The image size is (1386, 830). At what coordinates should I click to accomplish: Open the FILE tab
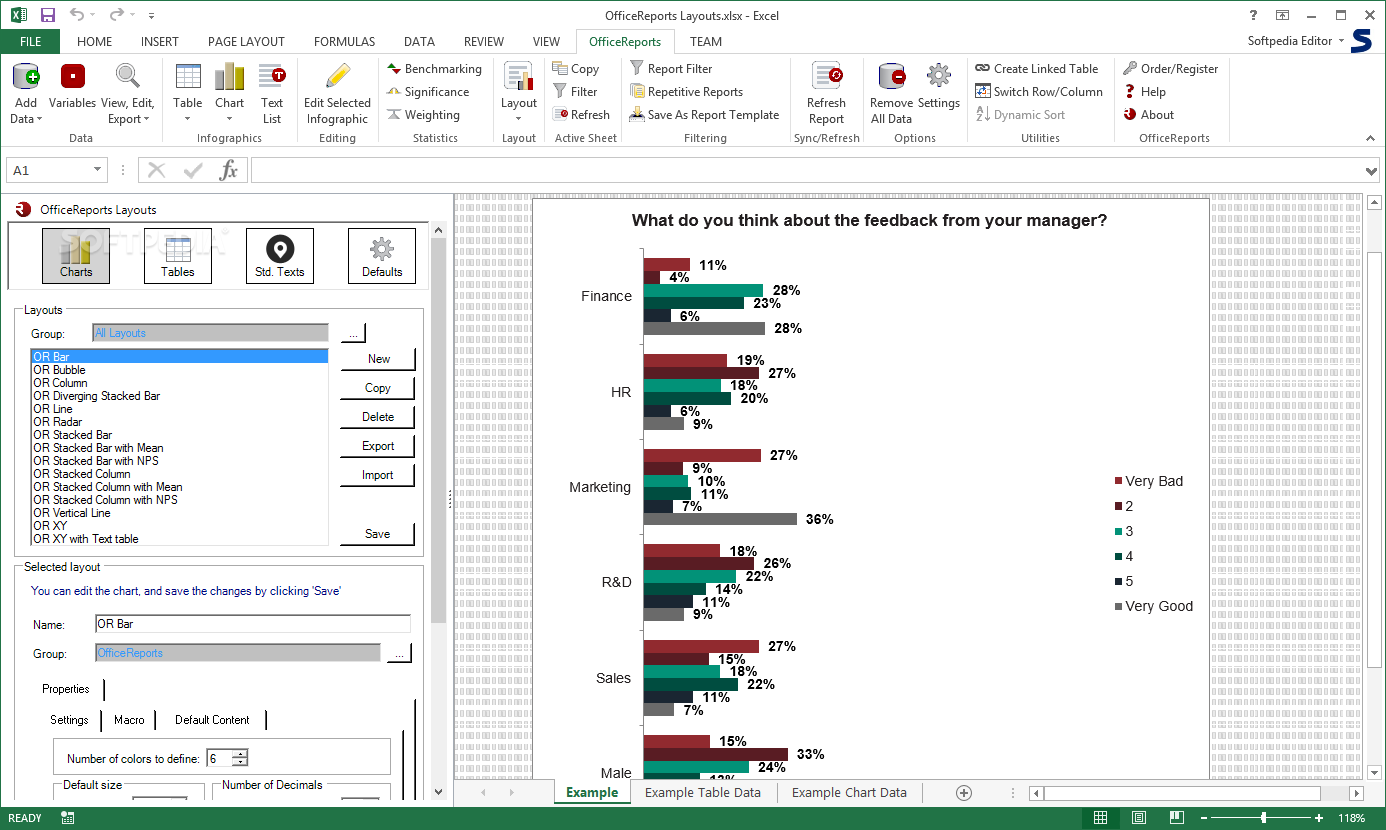coord(30,42)
